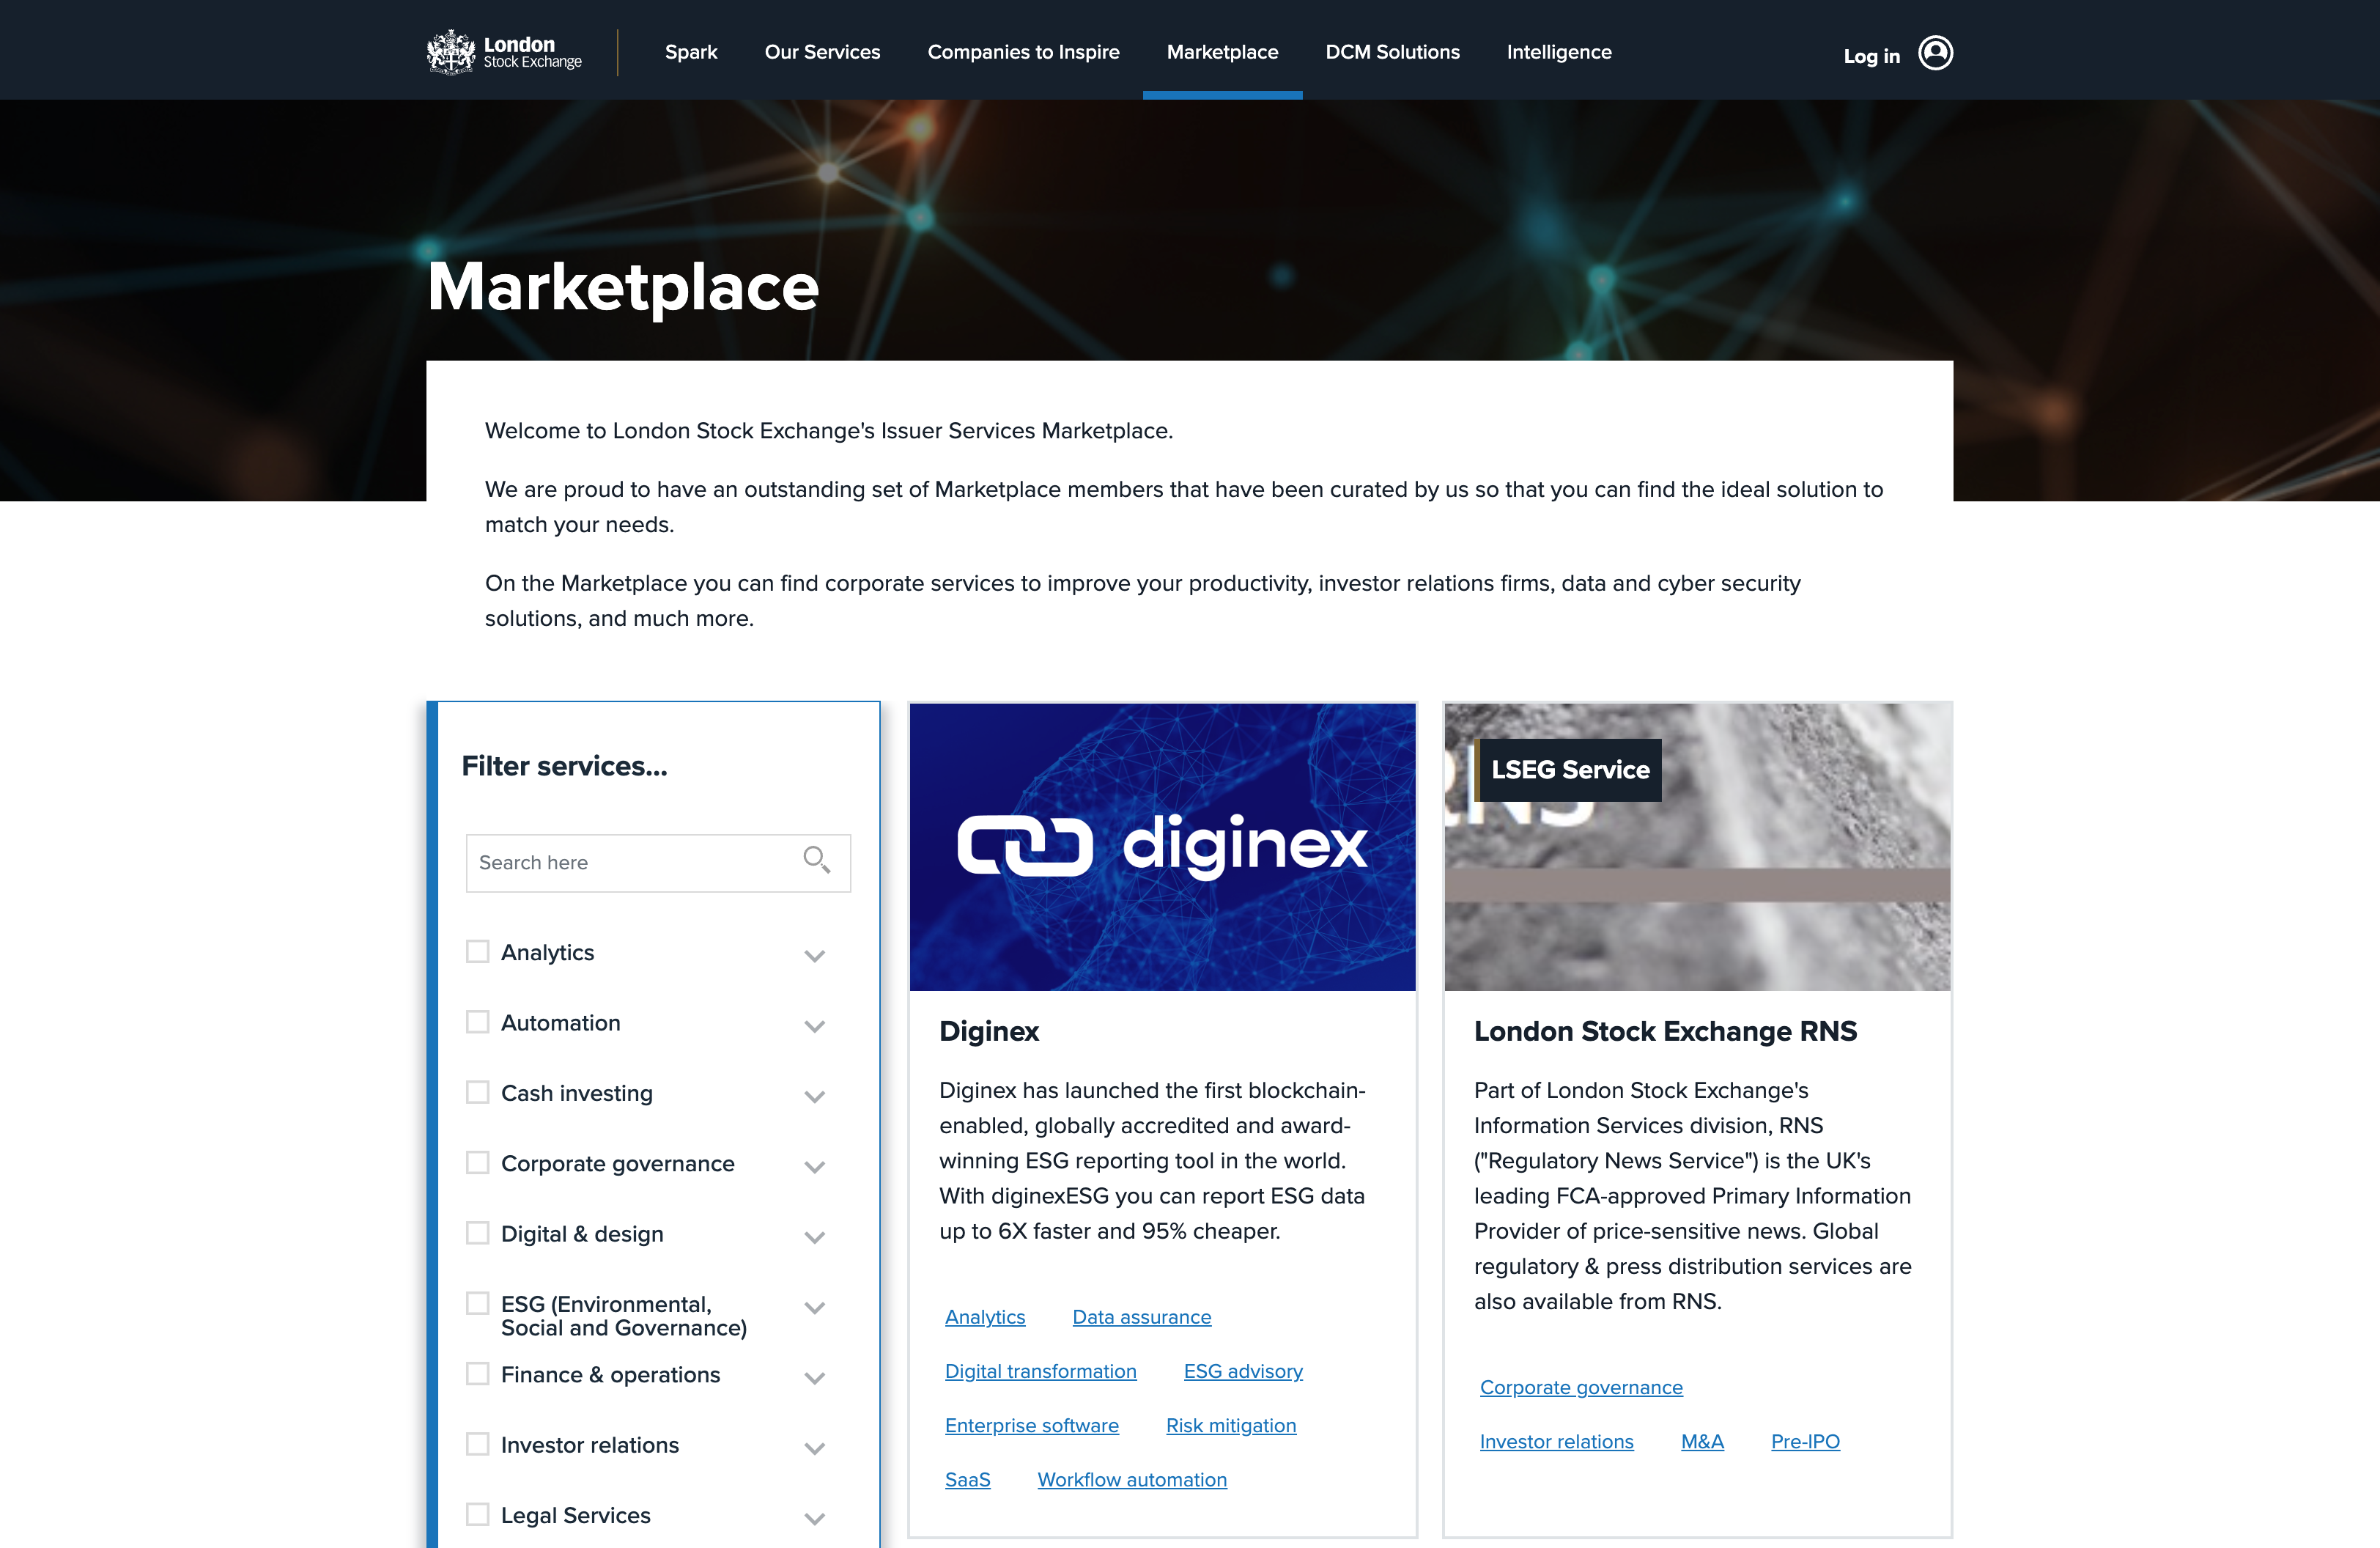Open the Spark menu item
Screen dimensions: 2380x1548
click(x=691, y=52)
